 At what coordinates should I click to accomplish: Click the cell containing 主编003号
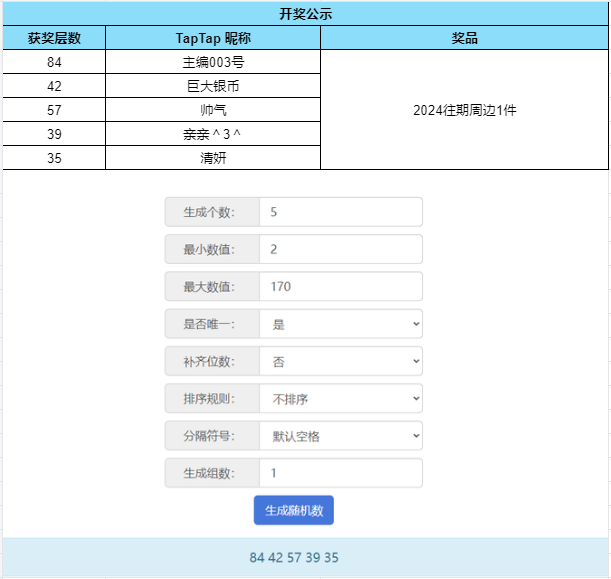click(x=213, y=62)
